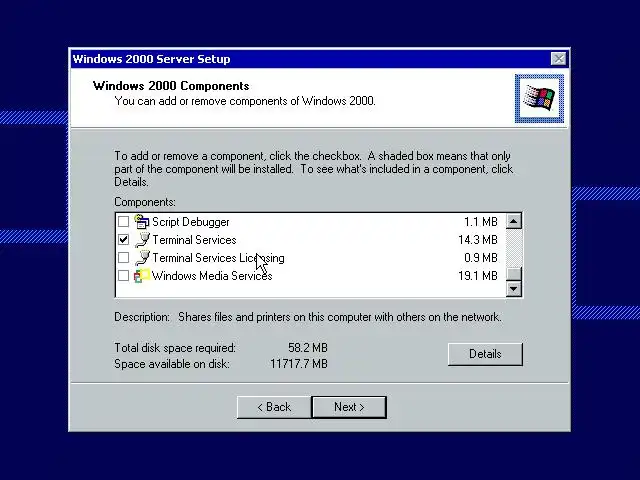
Task: Select the Terminal Services row label
Action: pyautogui.click(x=194, y=240)
